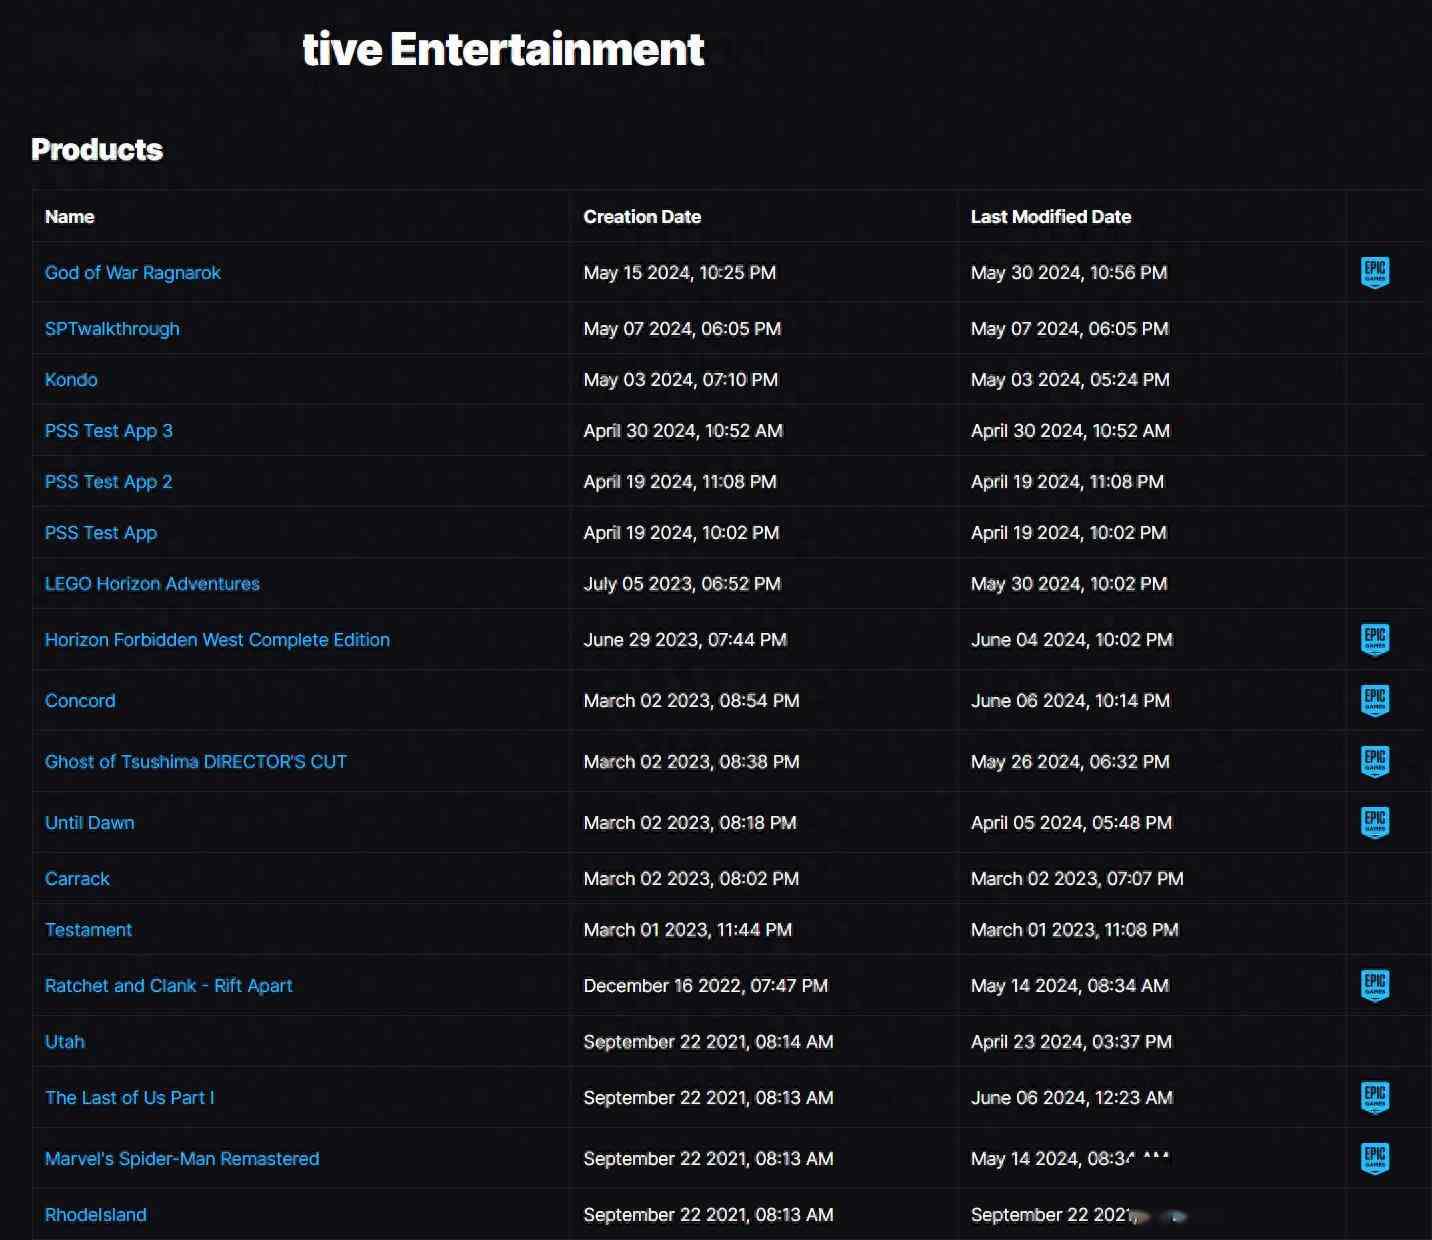Screen dimensions: 1432x1240
Task: Open the Until Dawn product link
Action: [90, 823]
